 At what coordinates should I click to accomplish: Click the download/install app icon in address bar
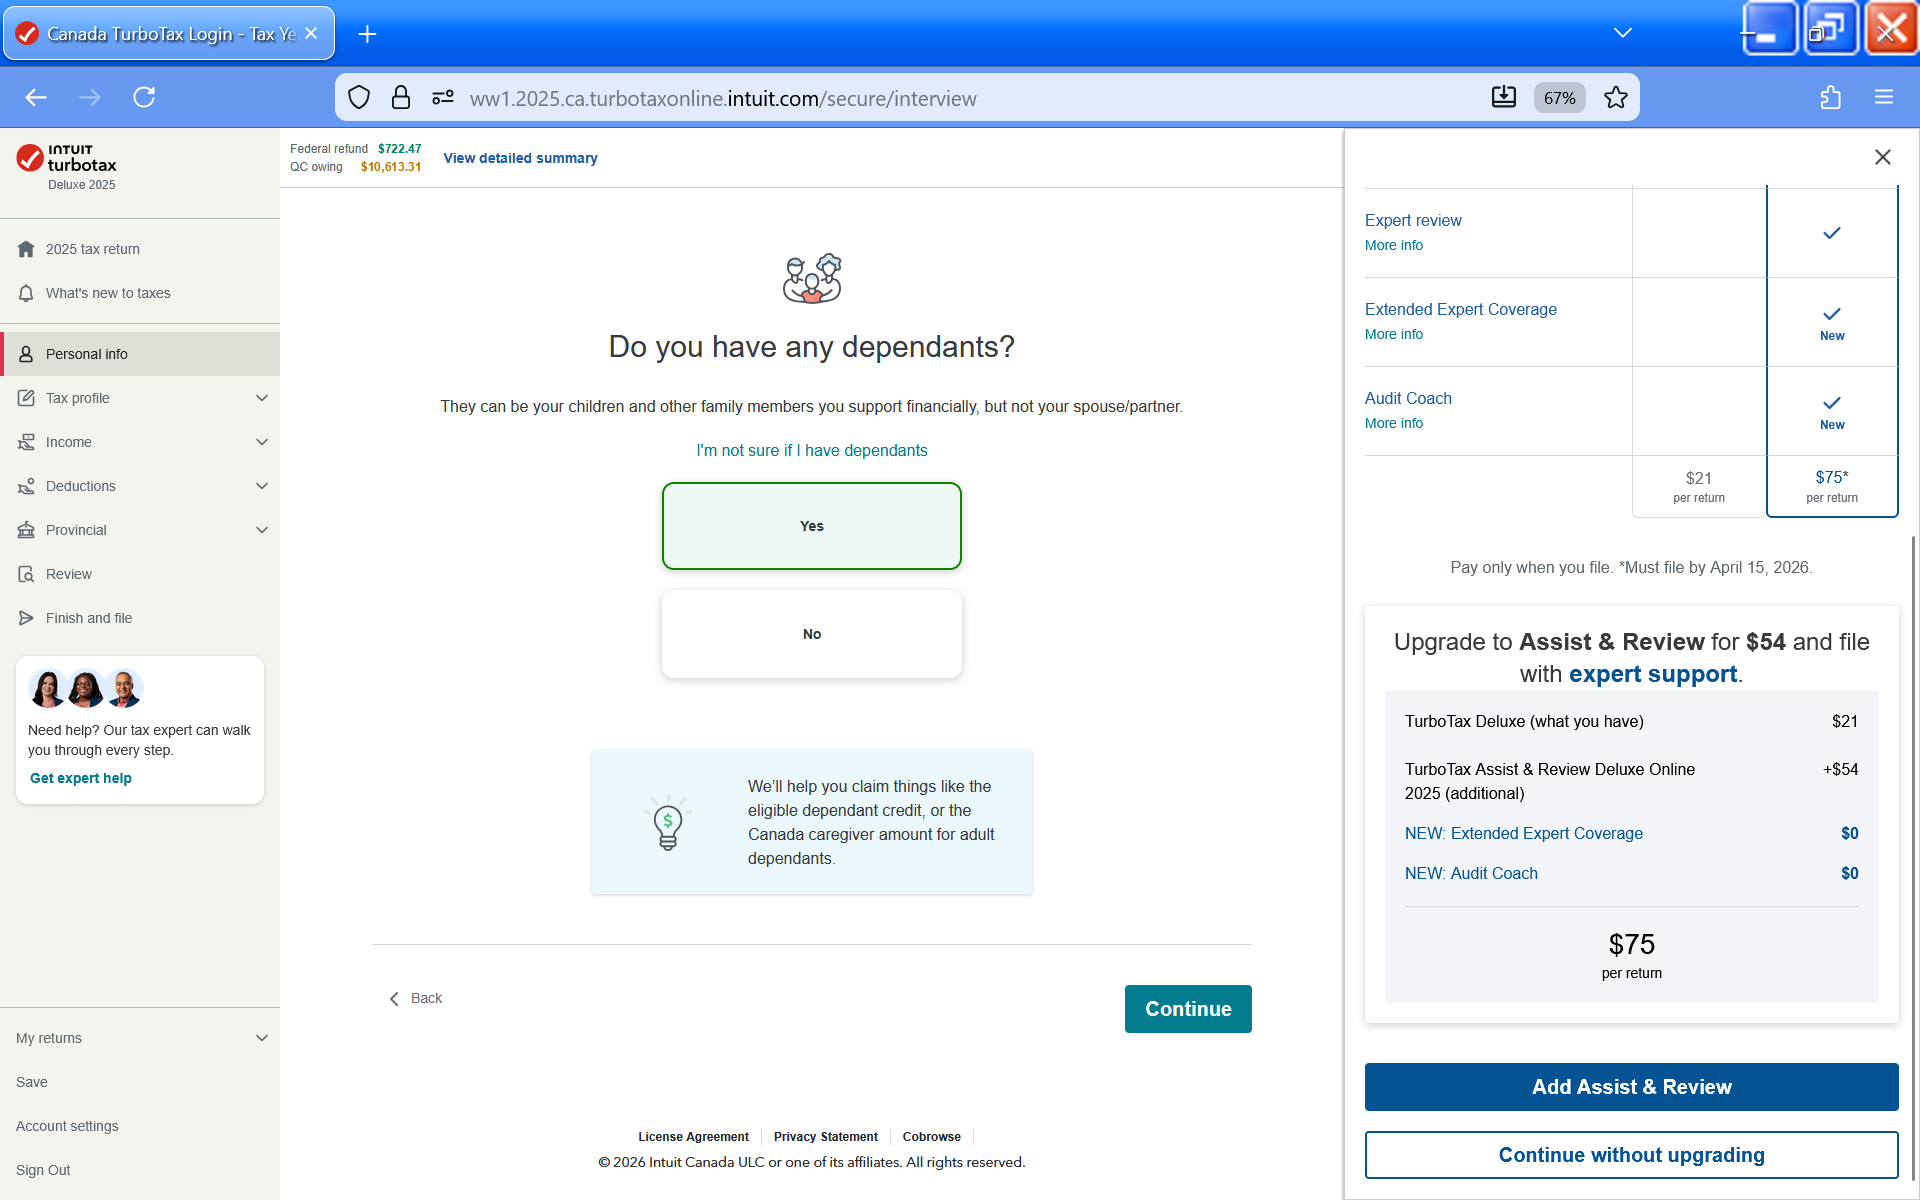(1503, 97)
